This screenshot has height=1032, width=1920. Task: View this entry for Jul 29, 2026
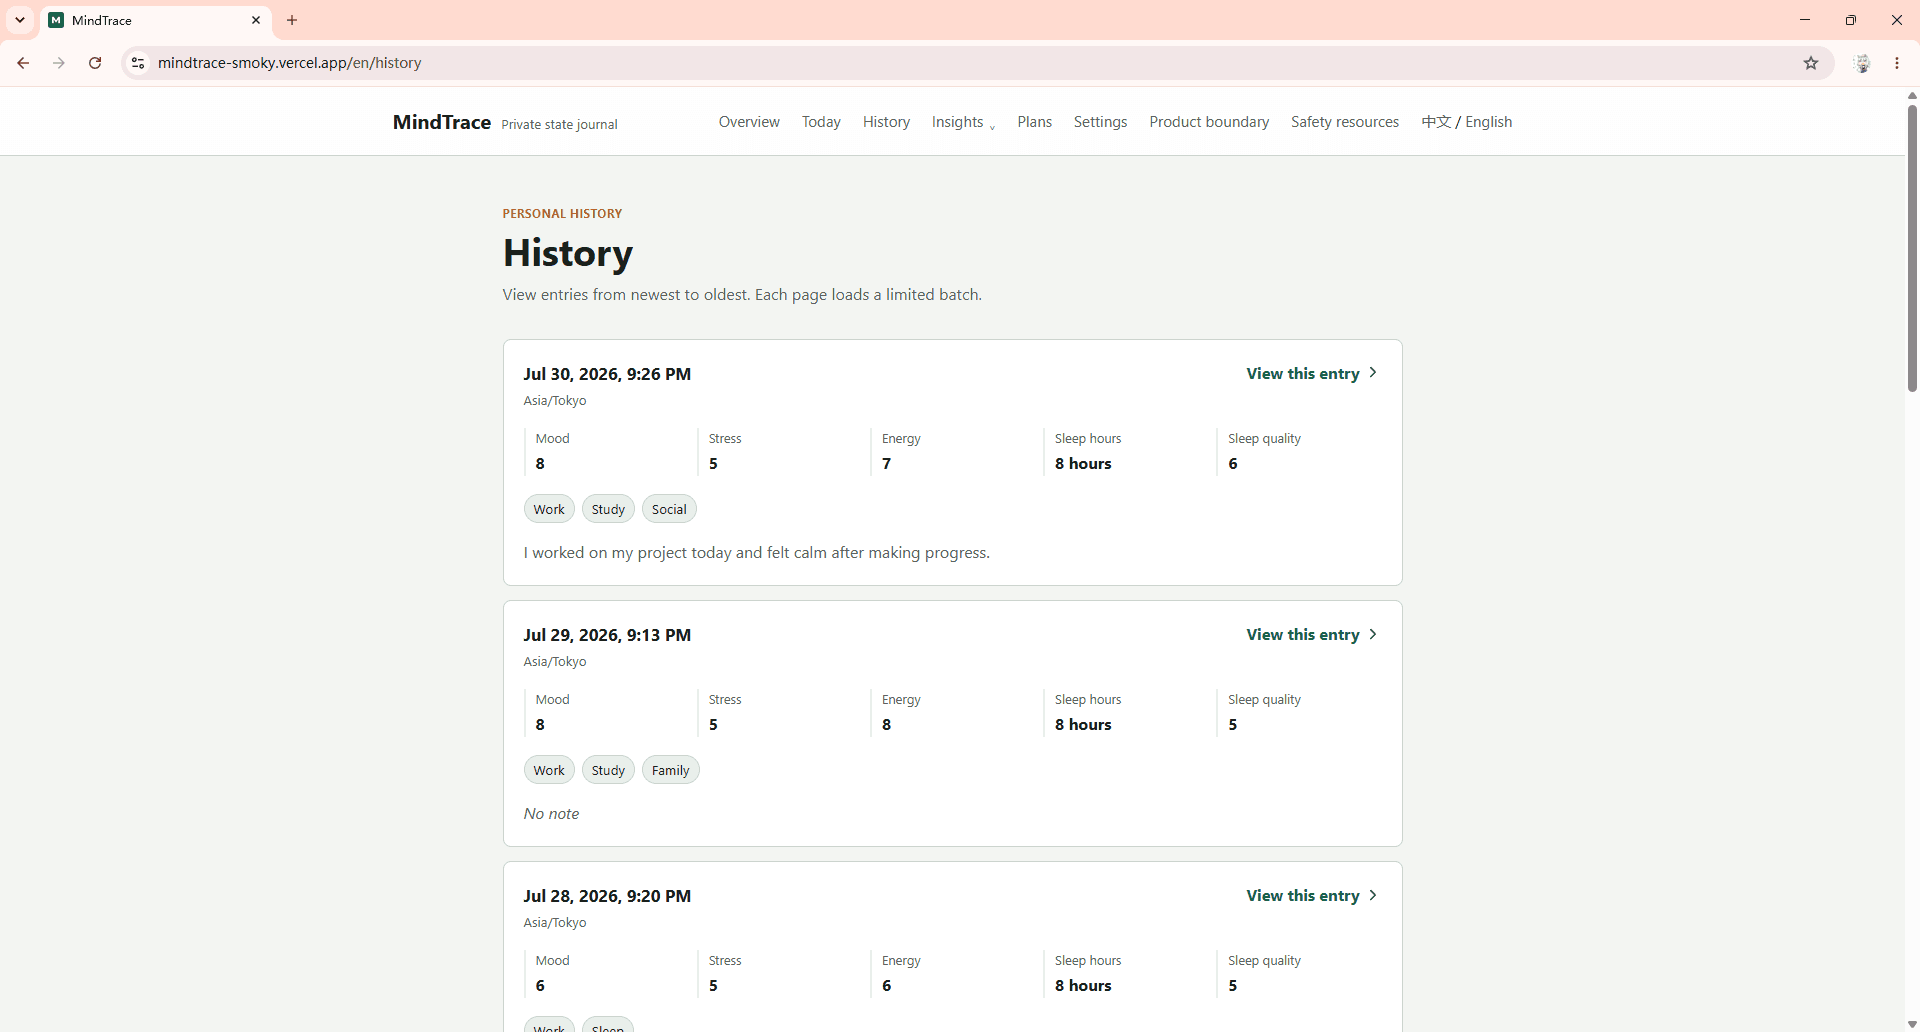point(1312,634)
